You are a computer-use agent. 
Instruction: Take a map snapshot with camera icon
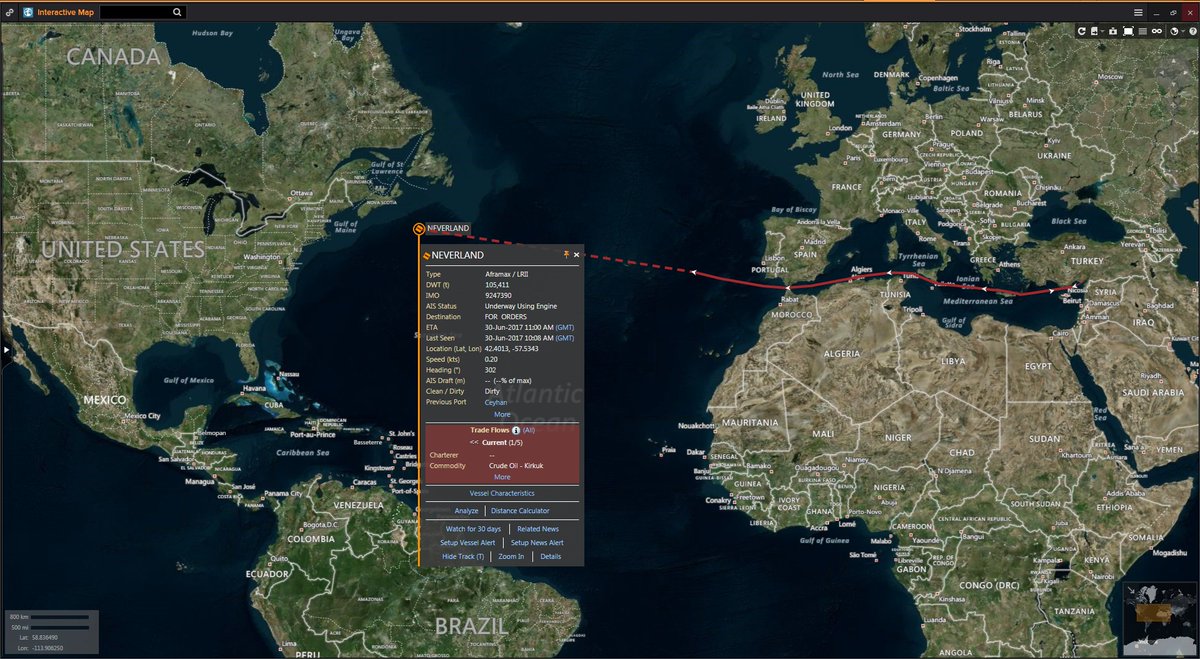pos(1113,31)
